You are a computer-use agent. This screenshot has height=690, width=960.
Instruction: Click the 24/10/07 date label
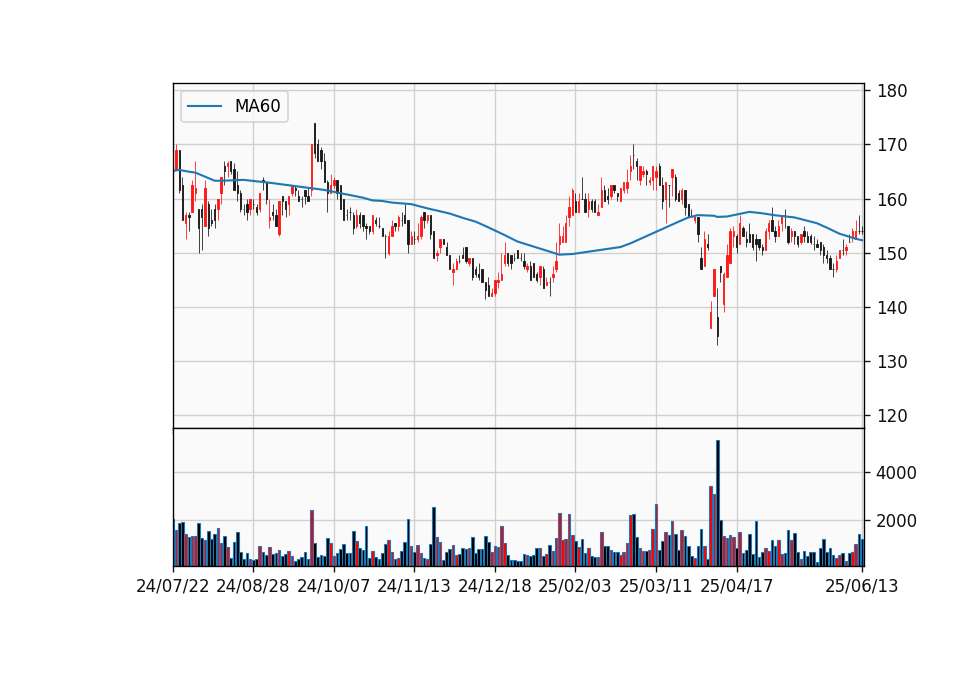[x=334, y=586]
